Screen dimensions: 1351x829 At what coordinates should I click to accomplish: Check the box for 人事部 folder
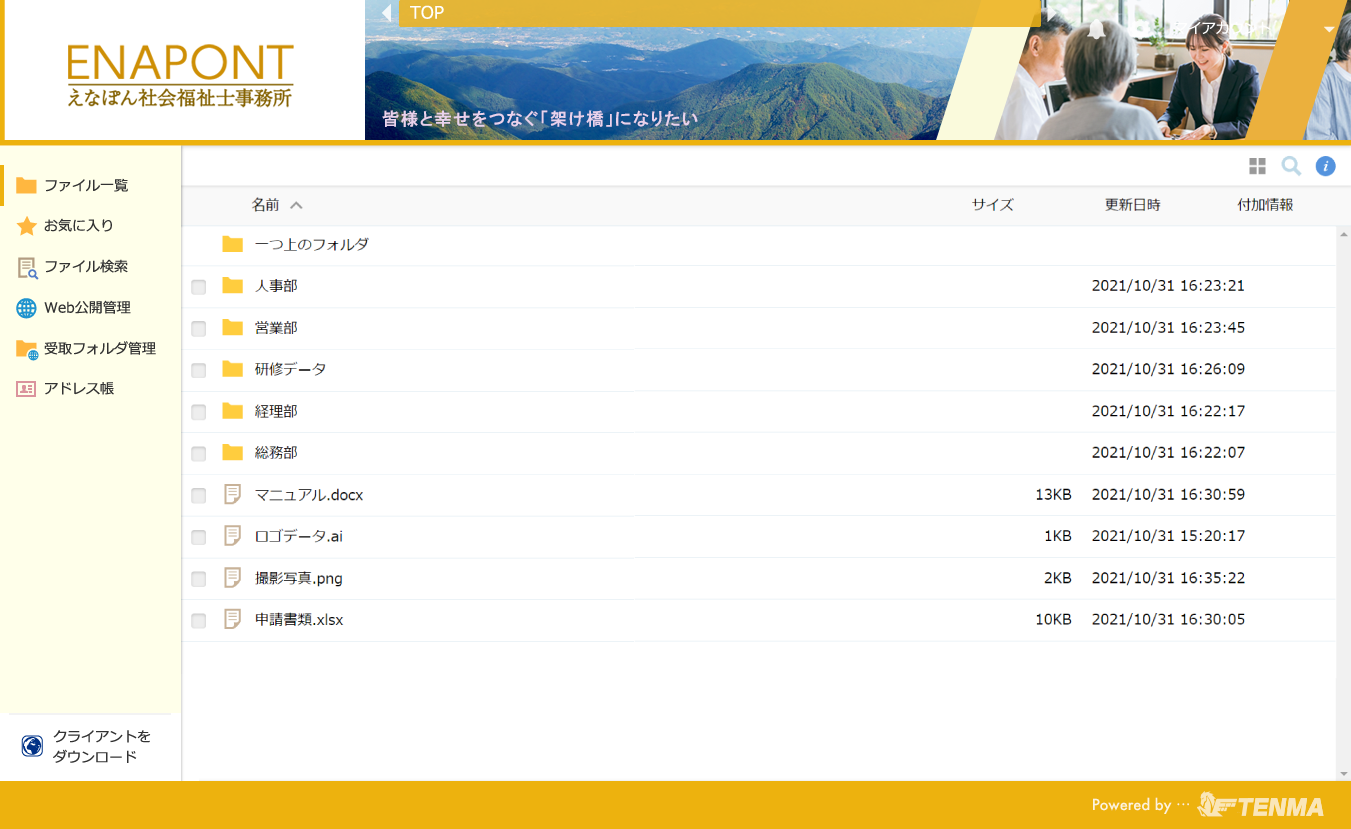pos(199,287)
